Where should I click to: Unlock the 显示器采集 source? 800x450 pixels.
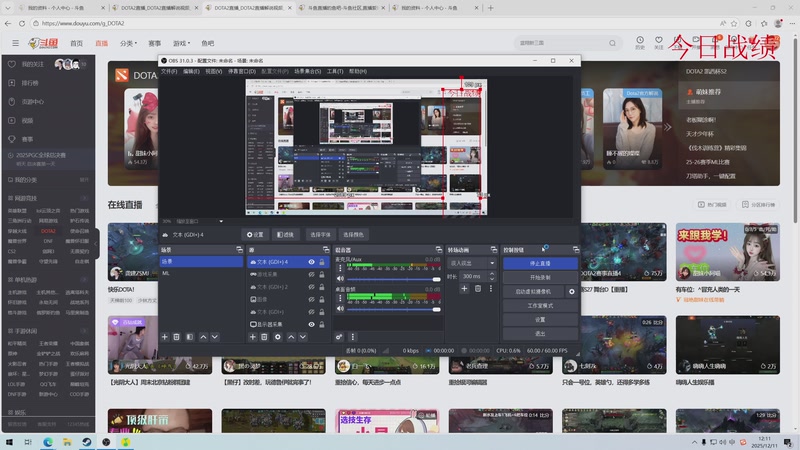(322, 324)
